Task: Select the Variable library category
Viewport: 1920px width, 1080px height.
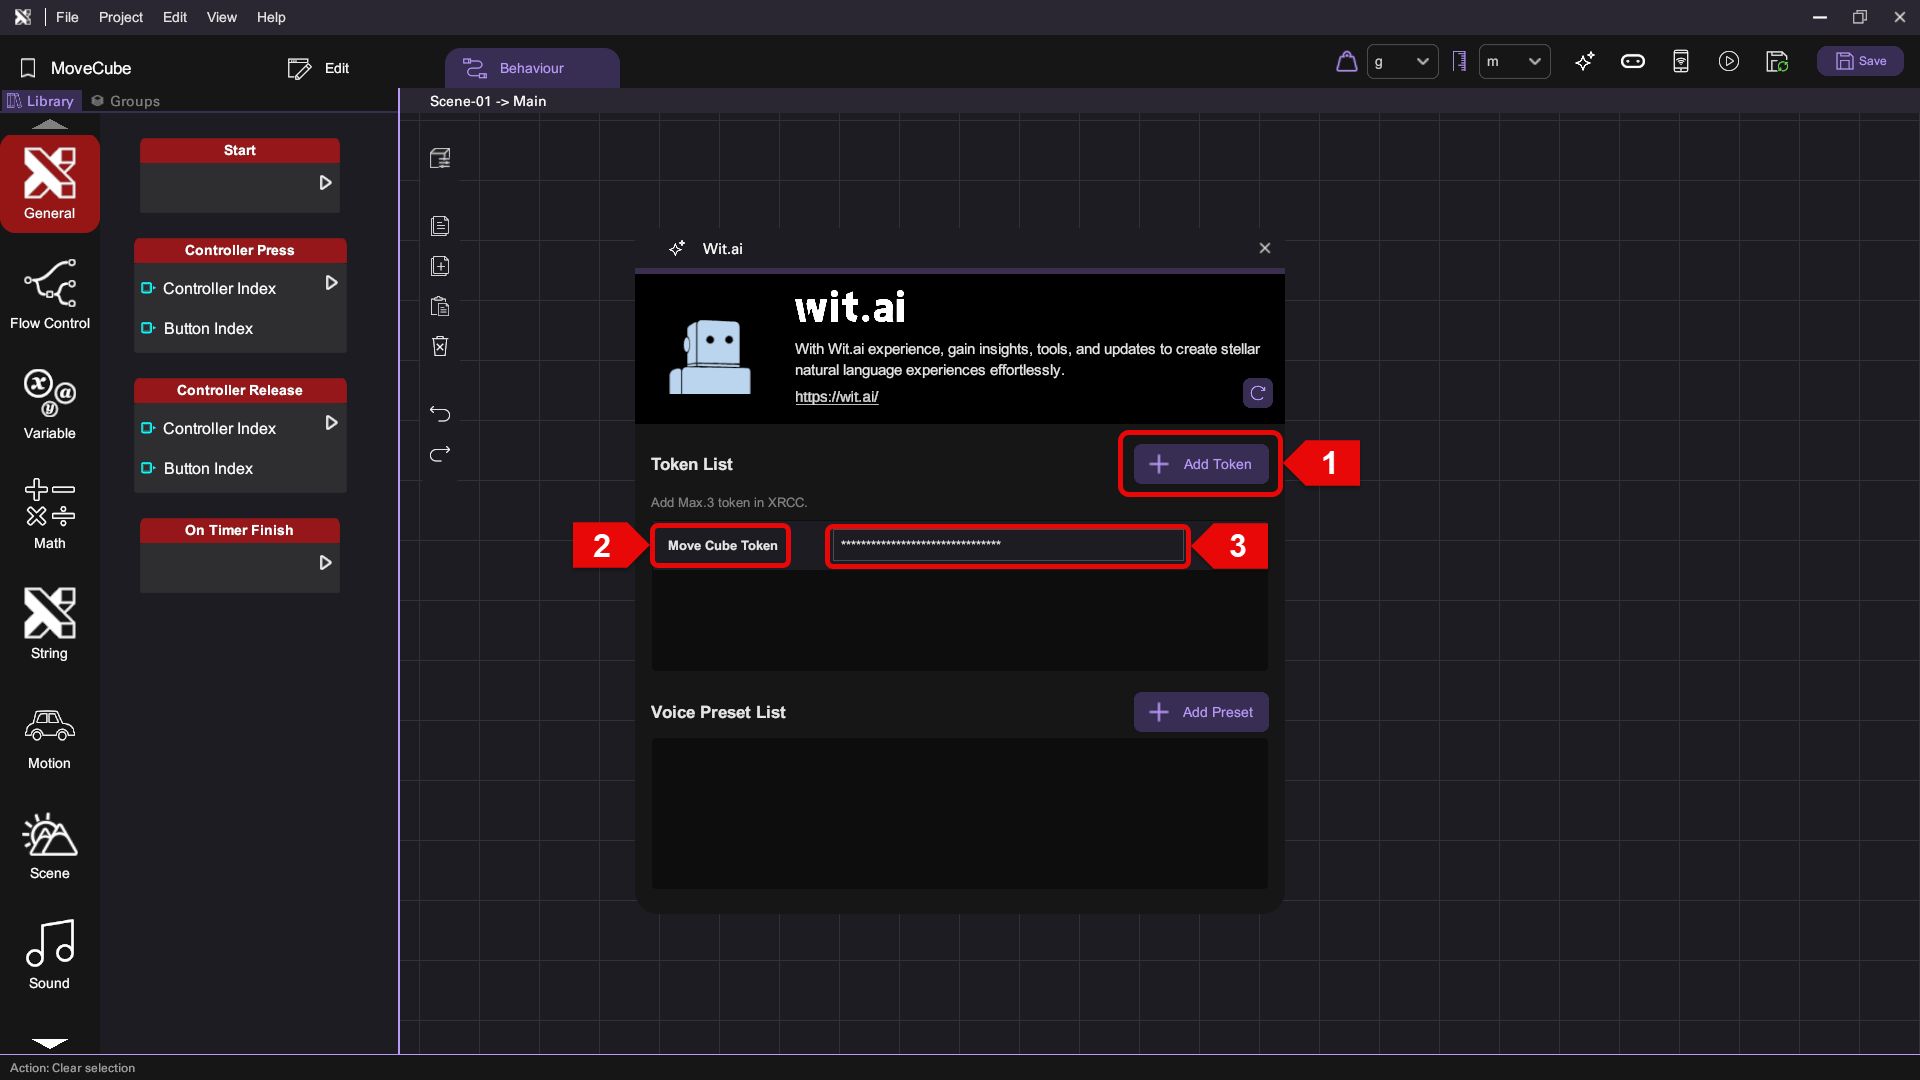Action: point(50,404)
